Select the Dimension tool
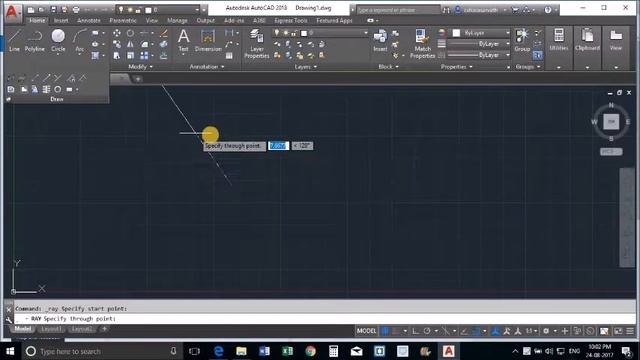 click(208, 40)
